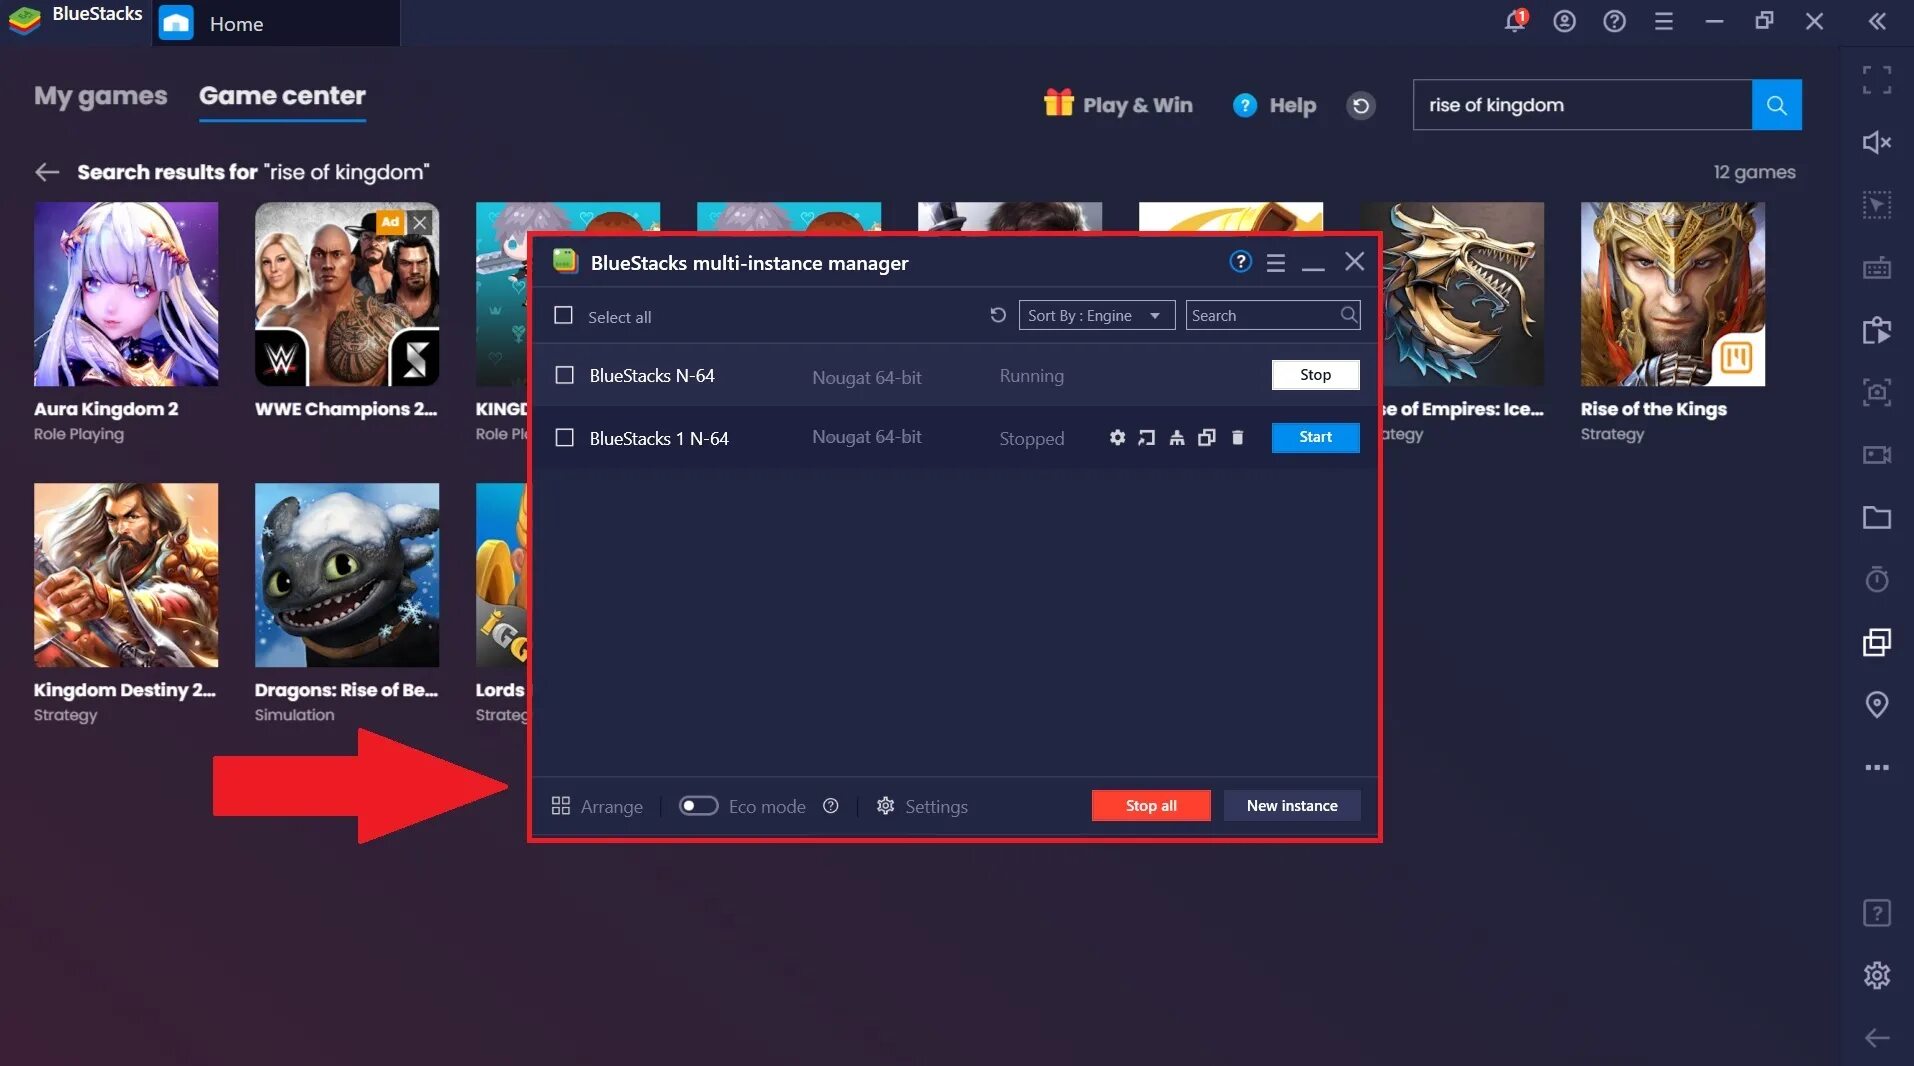Open the rotate/timer icon in sidebar
Viewport: 1914px width, 1066px height.
click(x=1877, y=579)
